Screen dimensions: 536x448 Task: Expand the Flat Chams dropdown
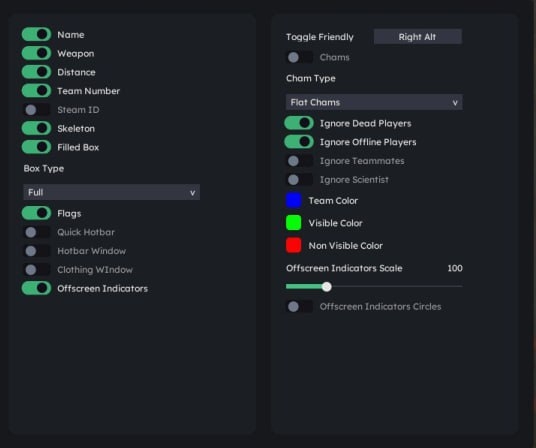pos(374,102)
